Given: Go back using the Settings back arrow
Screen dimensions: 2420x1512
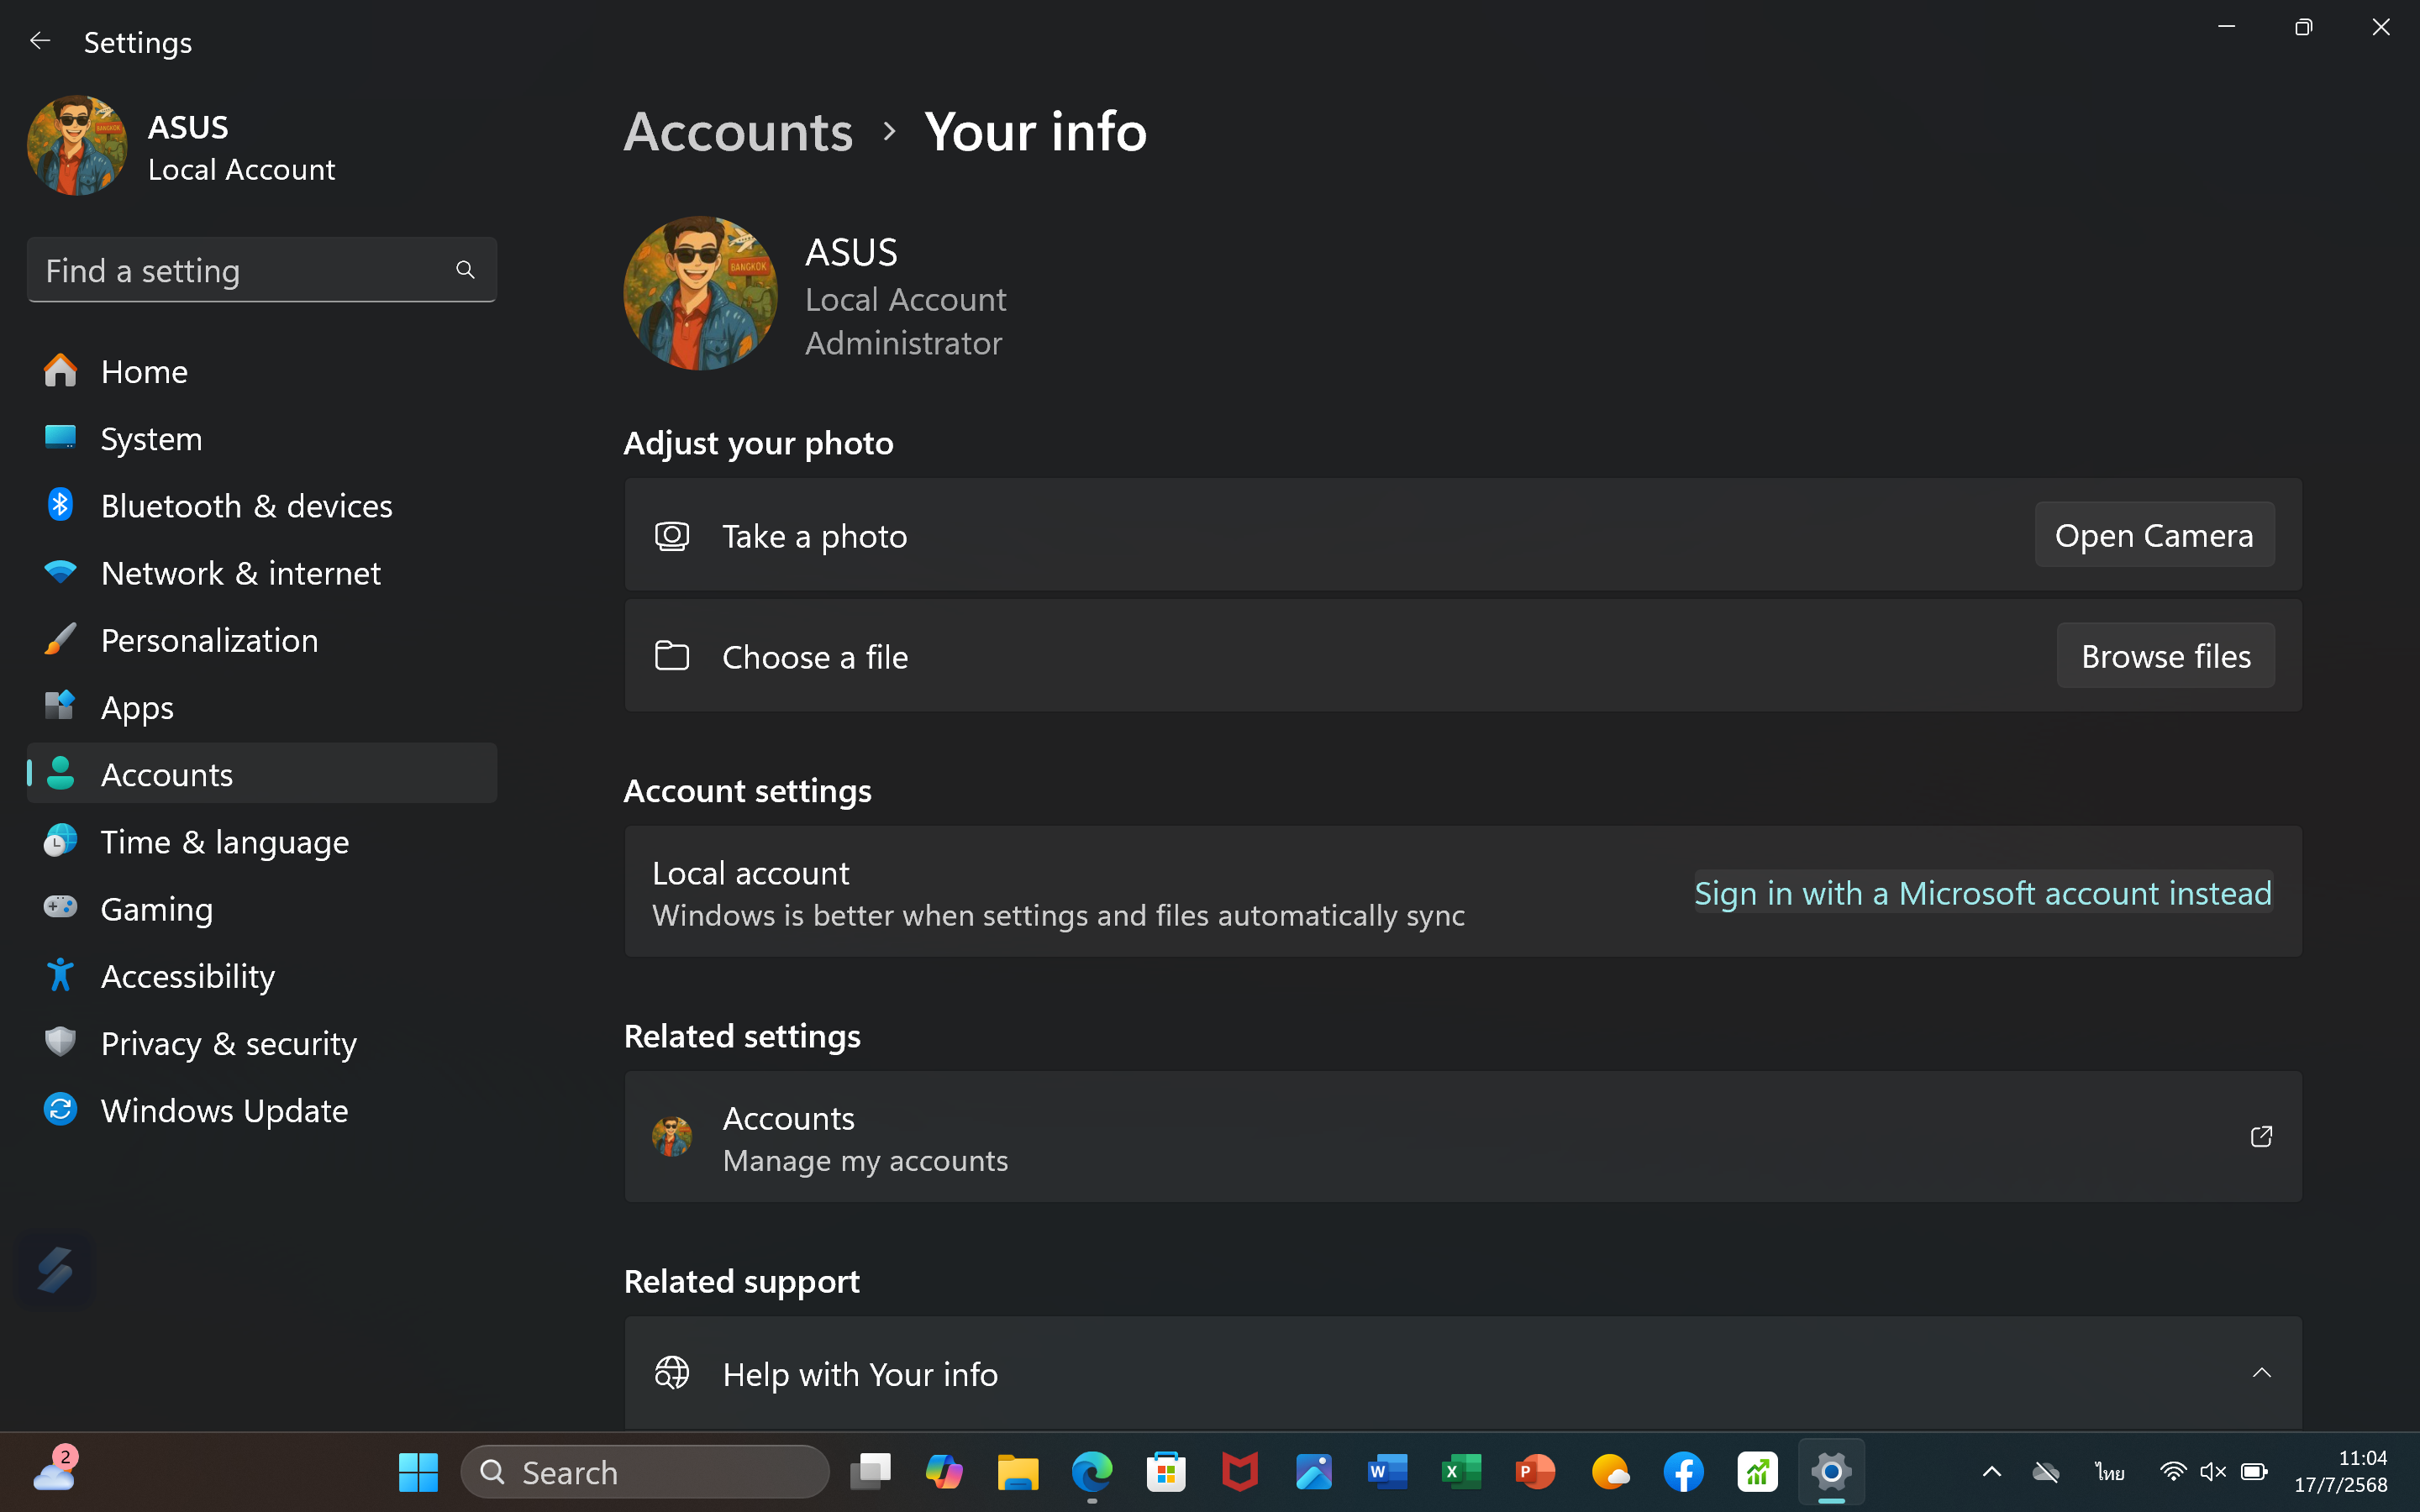Looking at the screenshot, I should [x=40, y=41].
